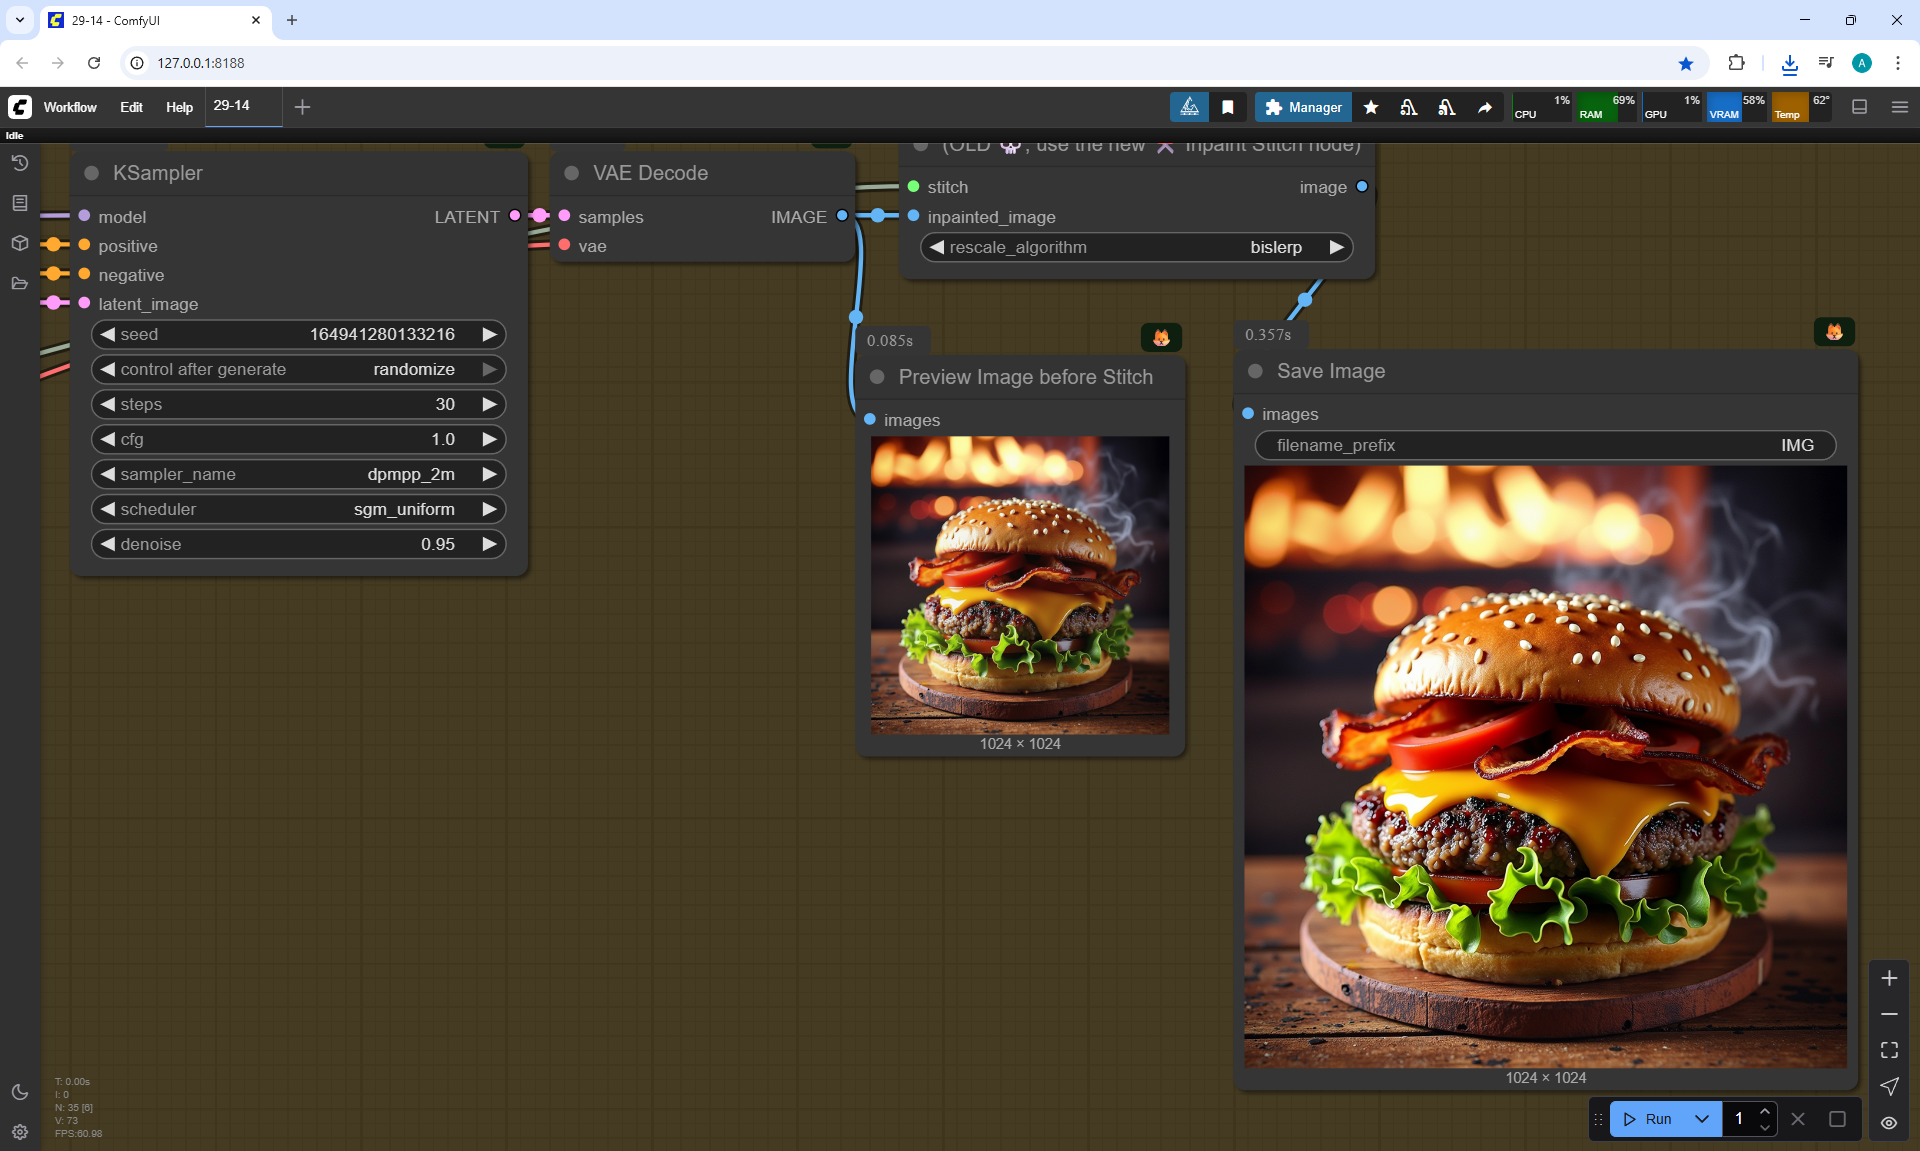
Task: Toggle the KSampler node collapse dot
Action: 91,173
